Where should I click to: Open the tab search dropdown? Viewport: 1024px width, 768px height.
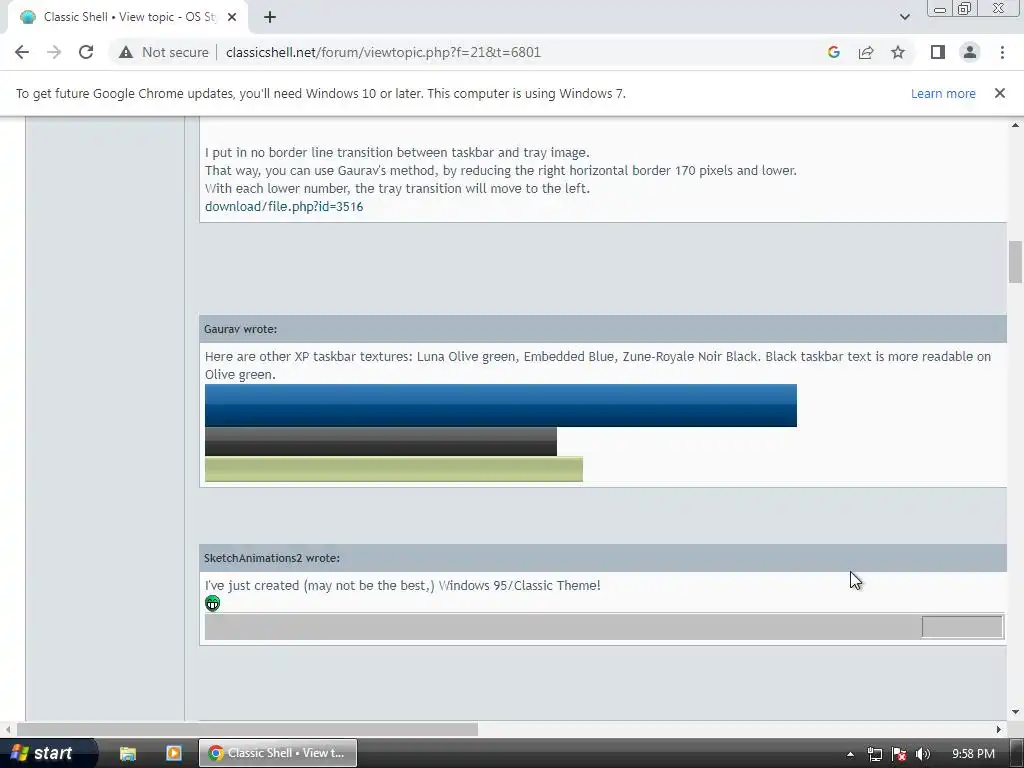coord(904,17)
